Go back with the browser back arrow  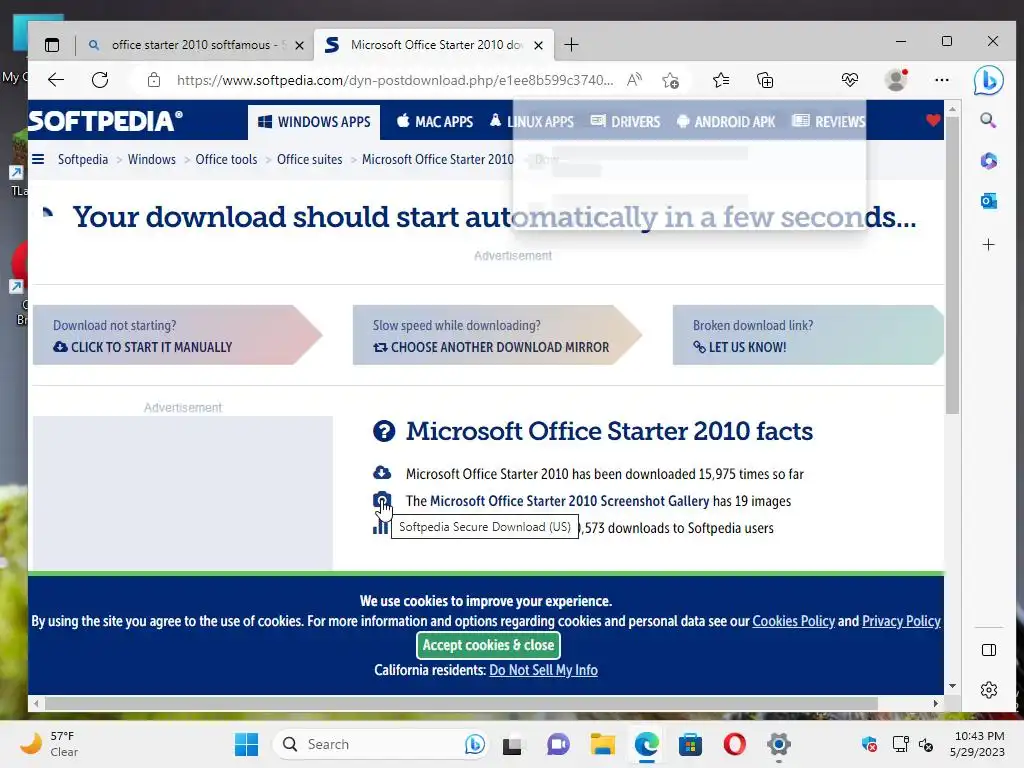56,80
